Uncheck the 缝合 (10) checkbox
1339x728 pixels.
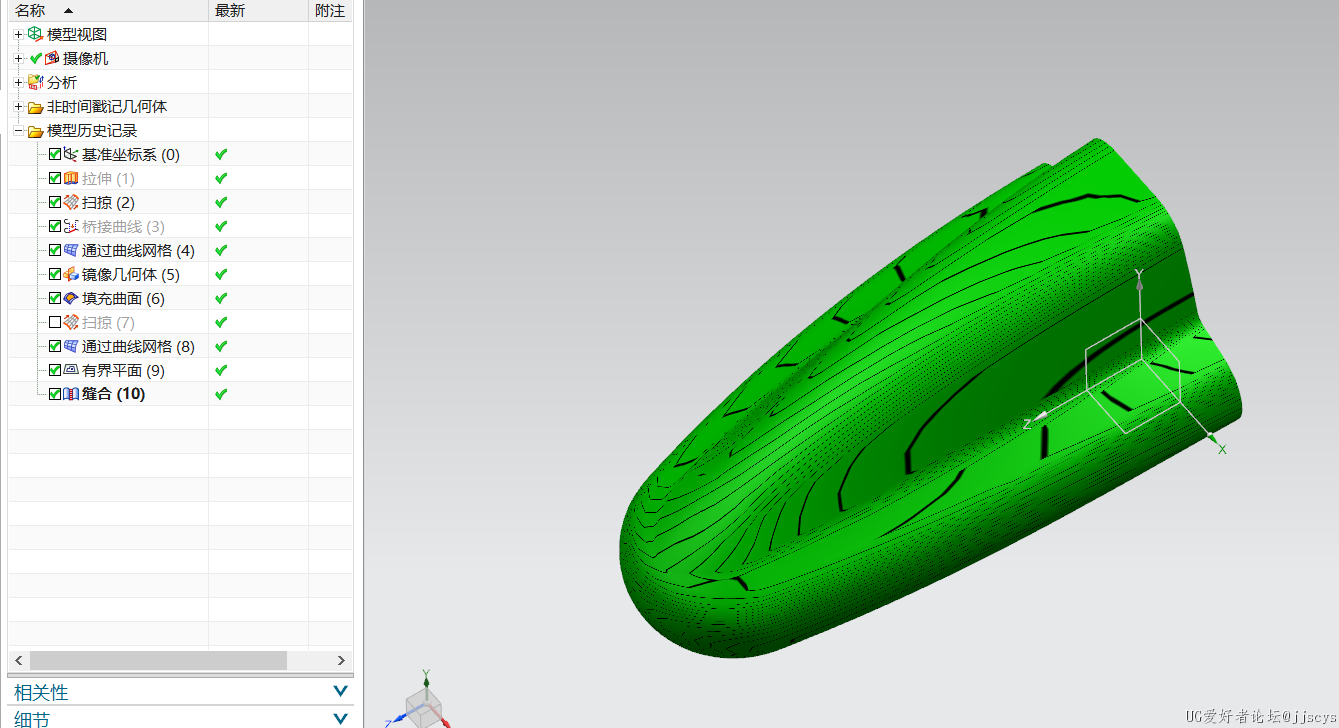point(55,394)
